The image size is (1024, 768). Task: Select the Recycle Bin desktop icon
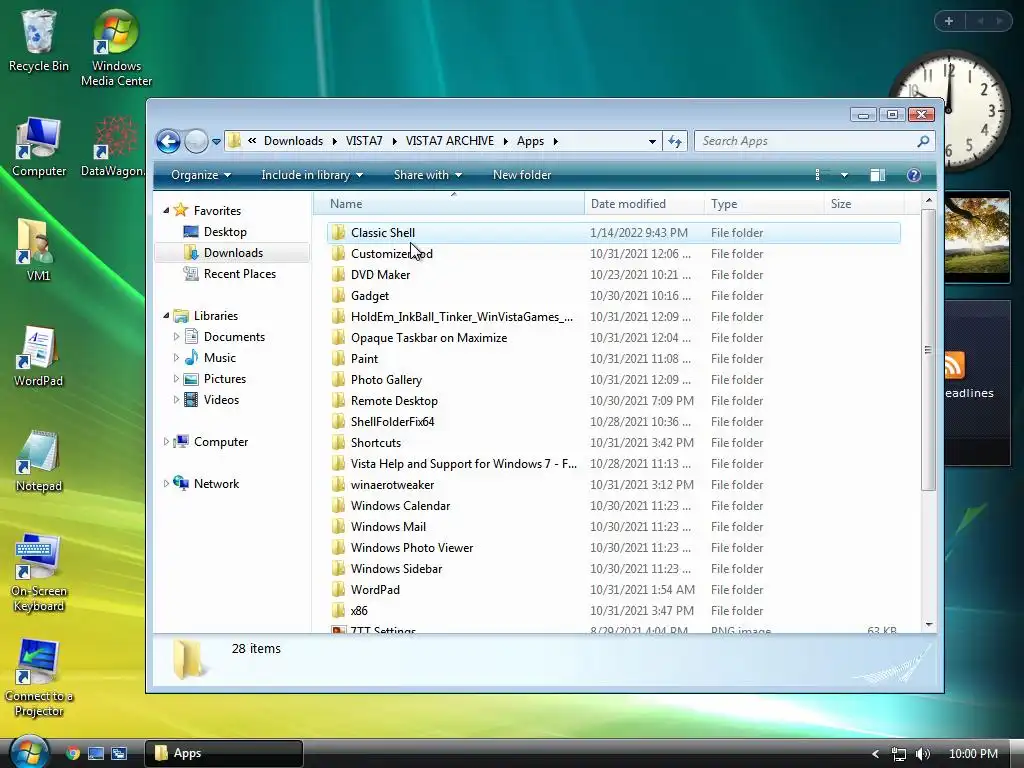(x=39, y=40)
